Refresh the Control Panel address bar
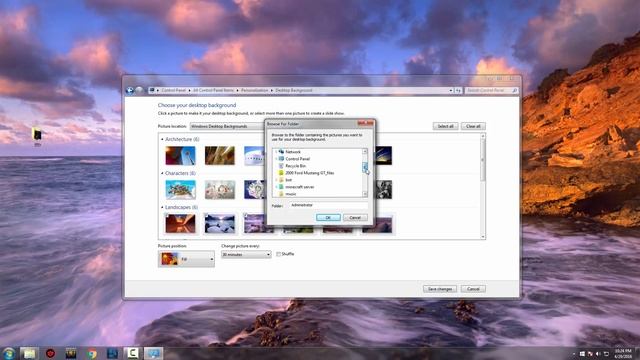This screenshot has width=640, height=360. click(x=458, y=90)
